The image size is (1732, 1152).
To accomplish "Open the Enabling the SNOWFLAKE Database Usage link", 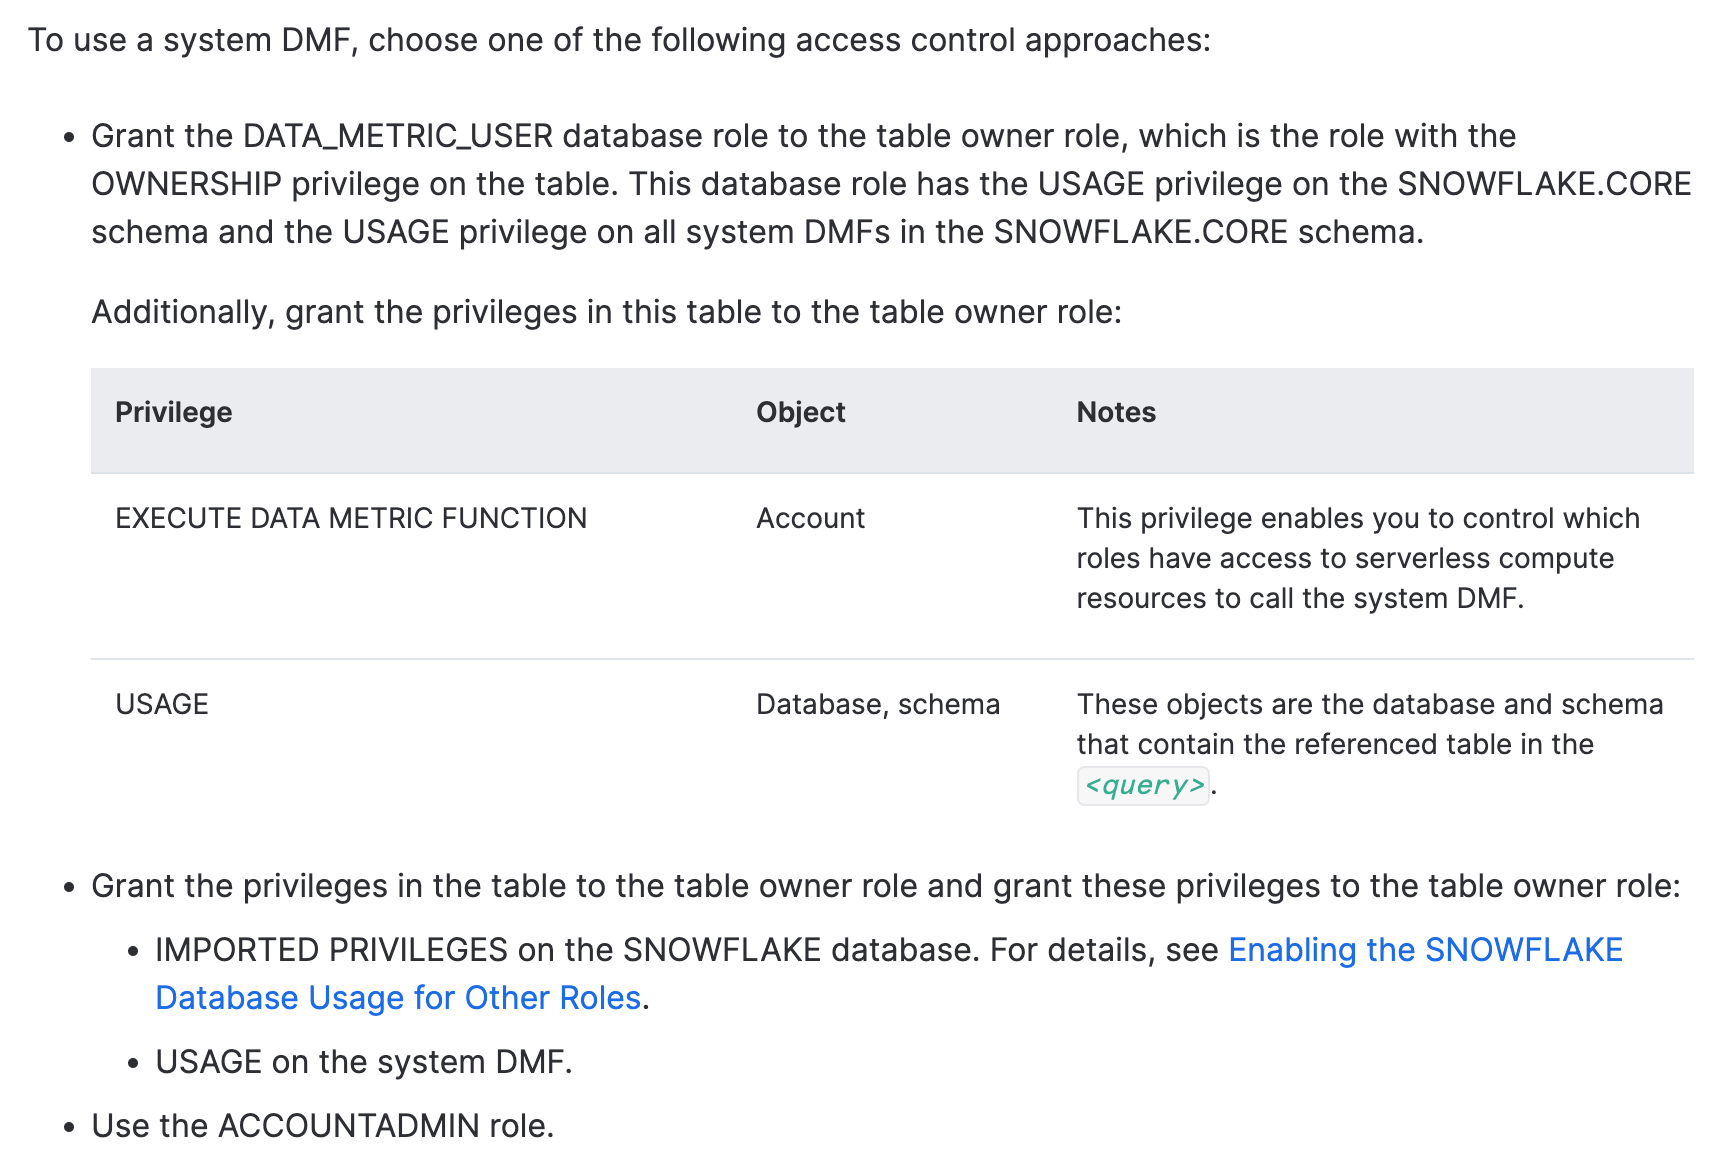I will tap(1425, 950).
